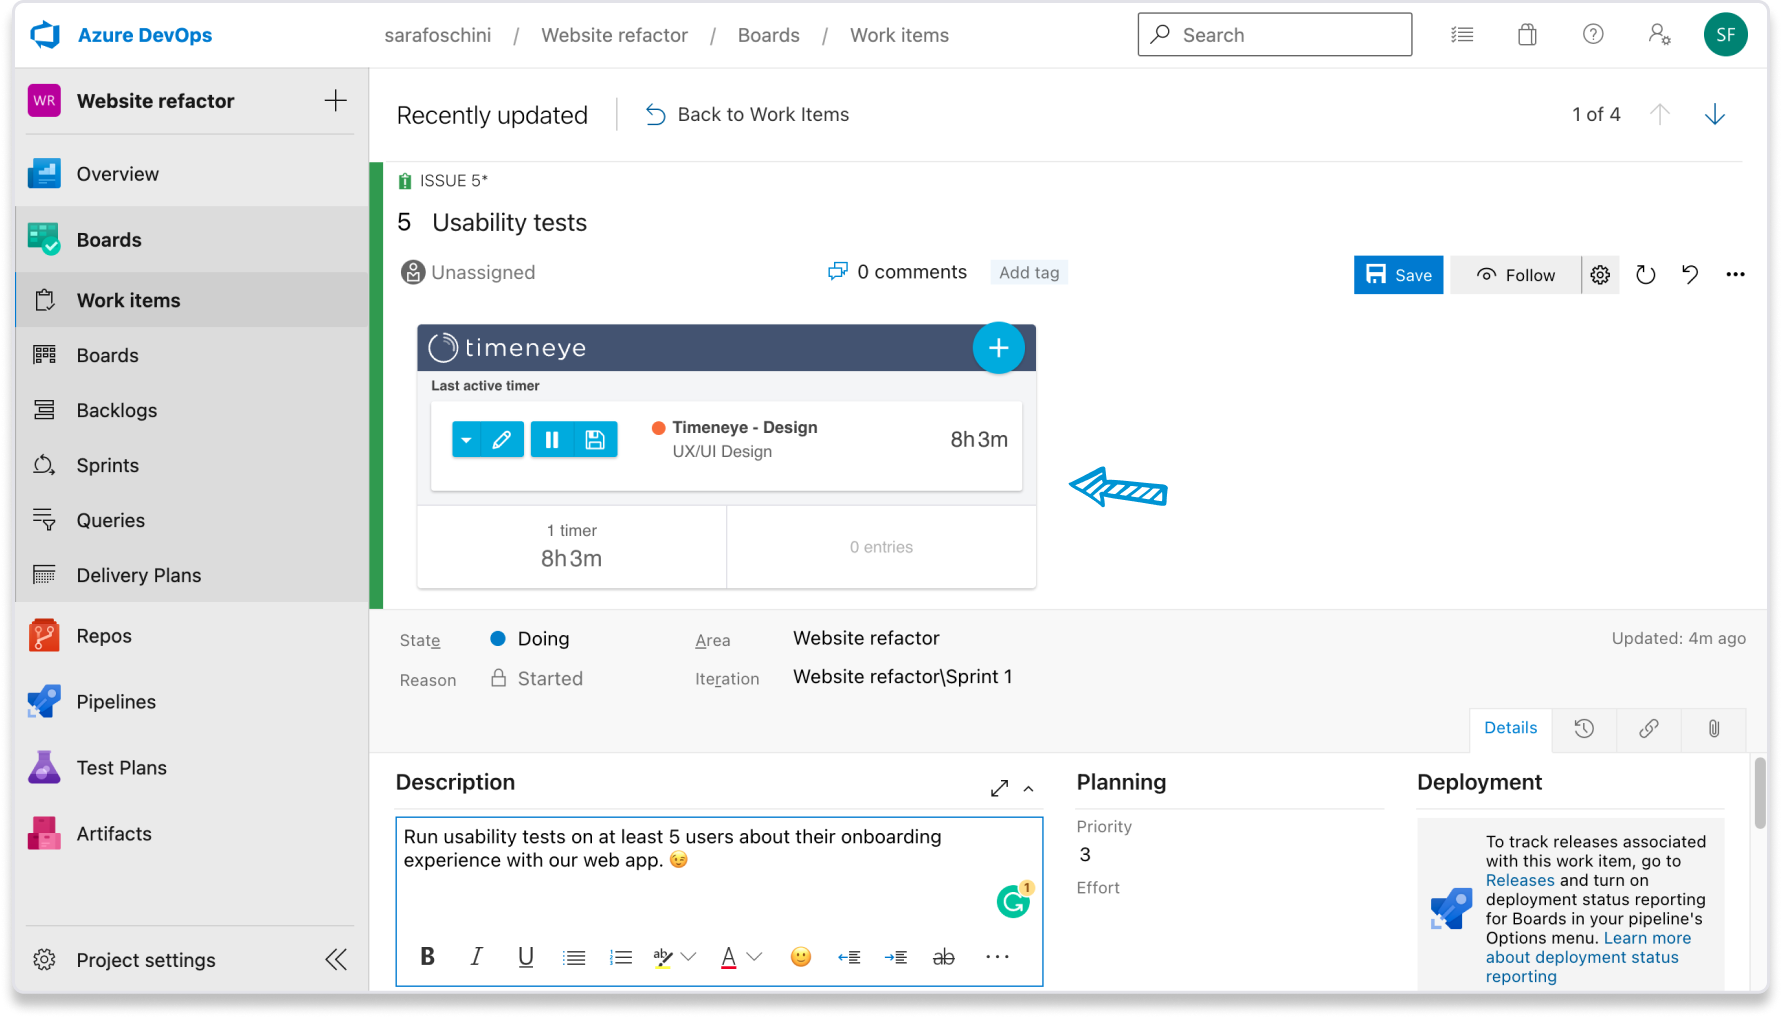
Task: Toggle underline formatting in Description
Action: click(525, 956)
